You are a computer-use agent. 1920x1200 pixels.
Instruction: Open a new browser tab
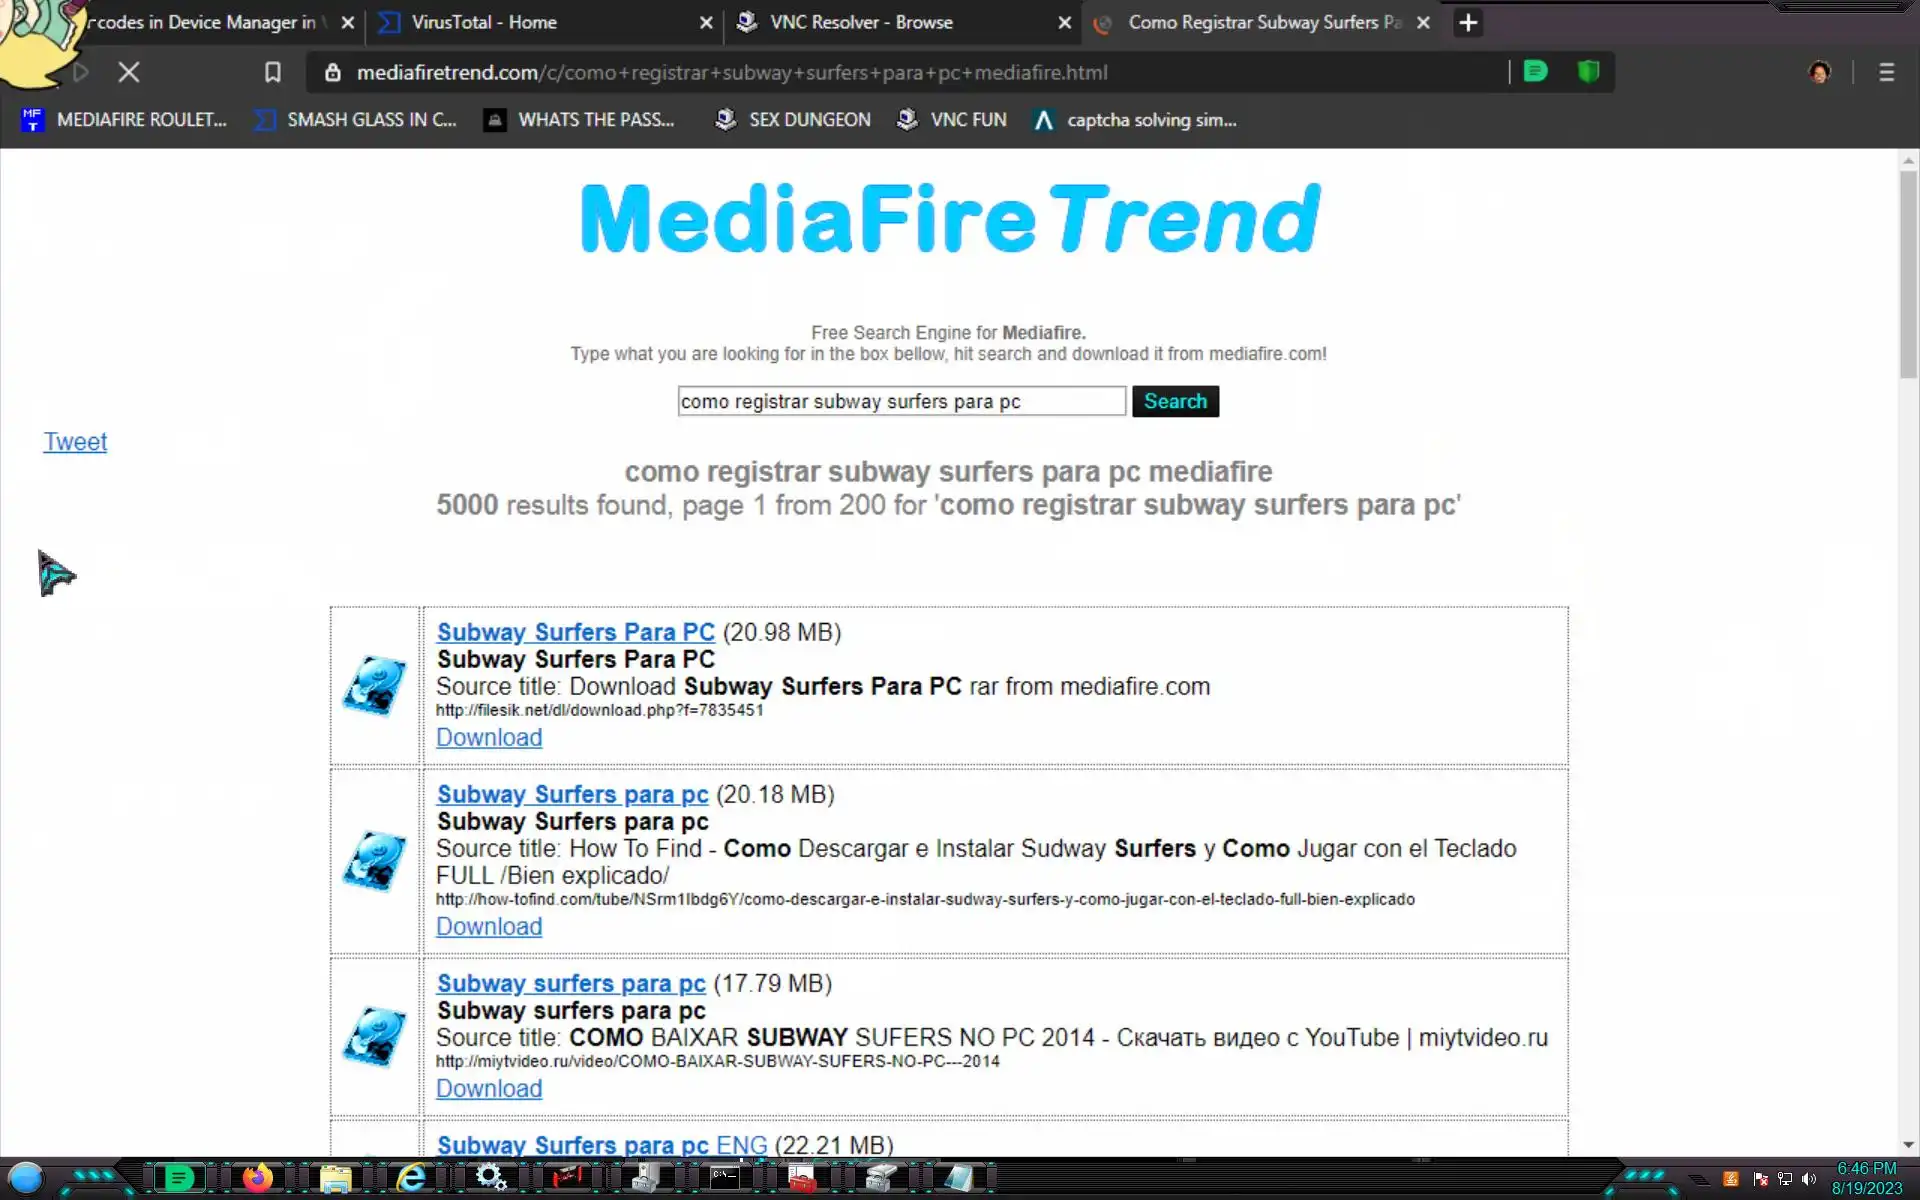point(1467,22)
